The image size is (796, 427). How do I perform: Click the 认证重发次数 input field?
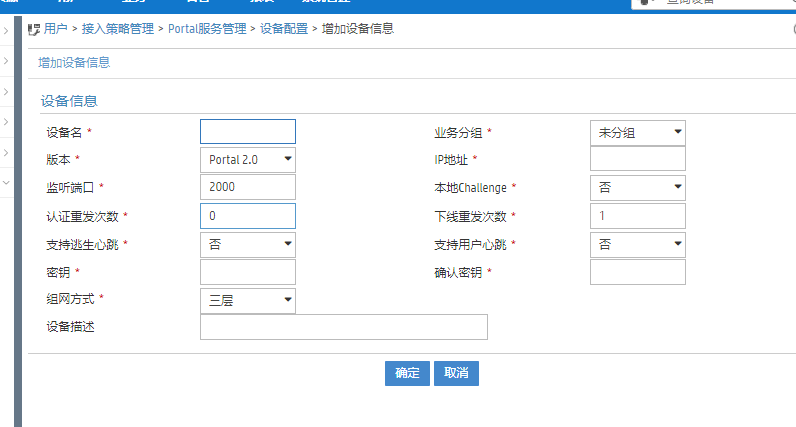point(248,216)
